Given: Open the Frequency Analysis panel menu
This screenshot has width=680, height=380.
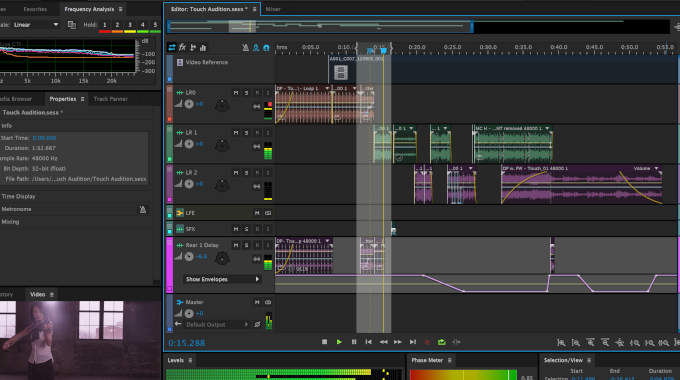Looking at the screenshot, I should click(121, 9).
